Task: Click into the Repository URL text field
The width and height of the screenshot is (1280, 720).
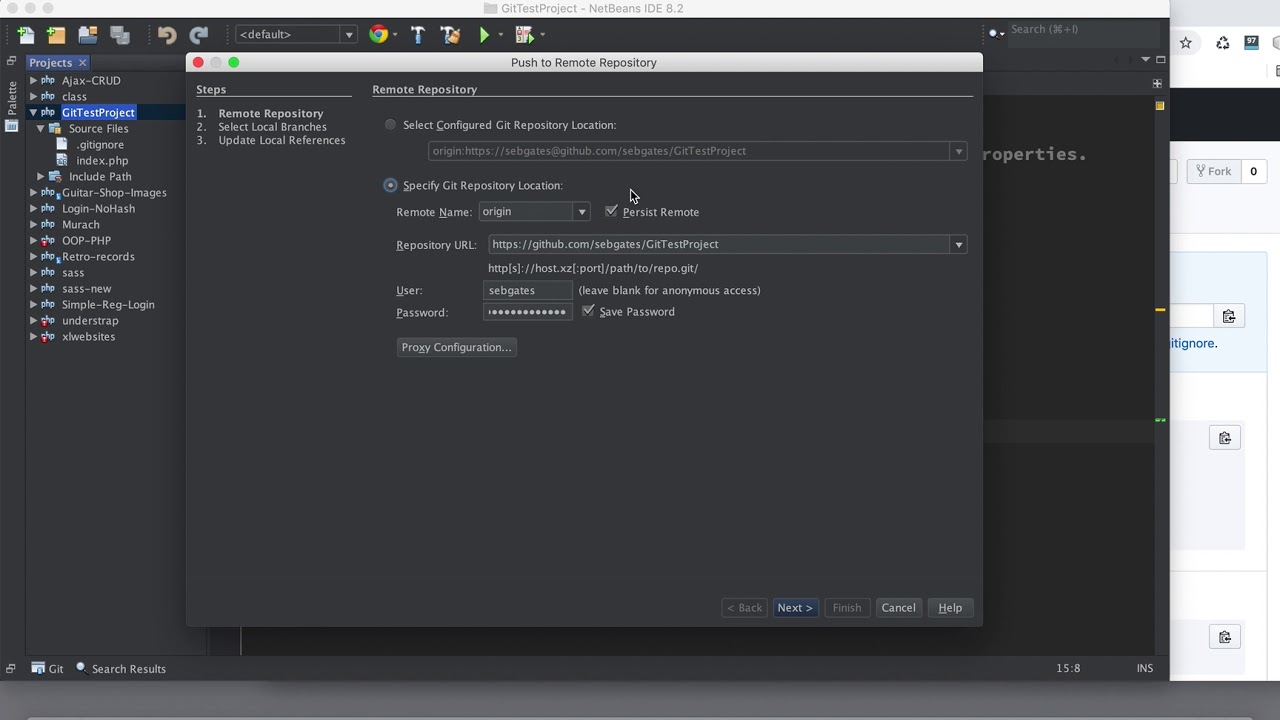Action: tap(719, 245)
